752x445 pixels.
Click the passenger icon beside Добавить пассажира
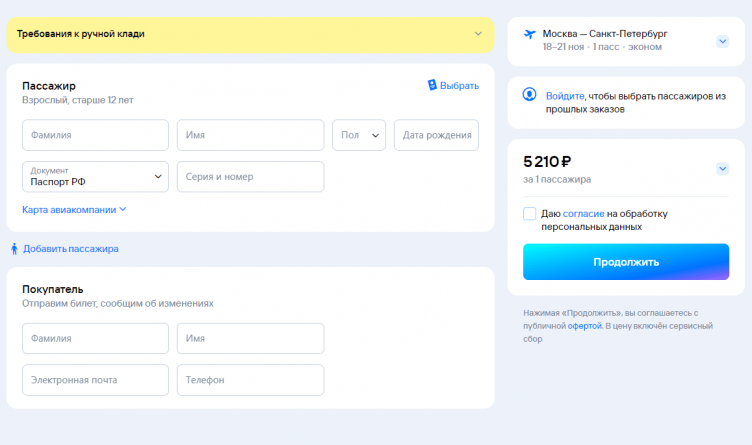(x=14, y=249)
